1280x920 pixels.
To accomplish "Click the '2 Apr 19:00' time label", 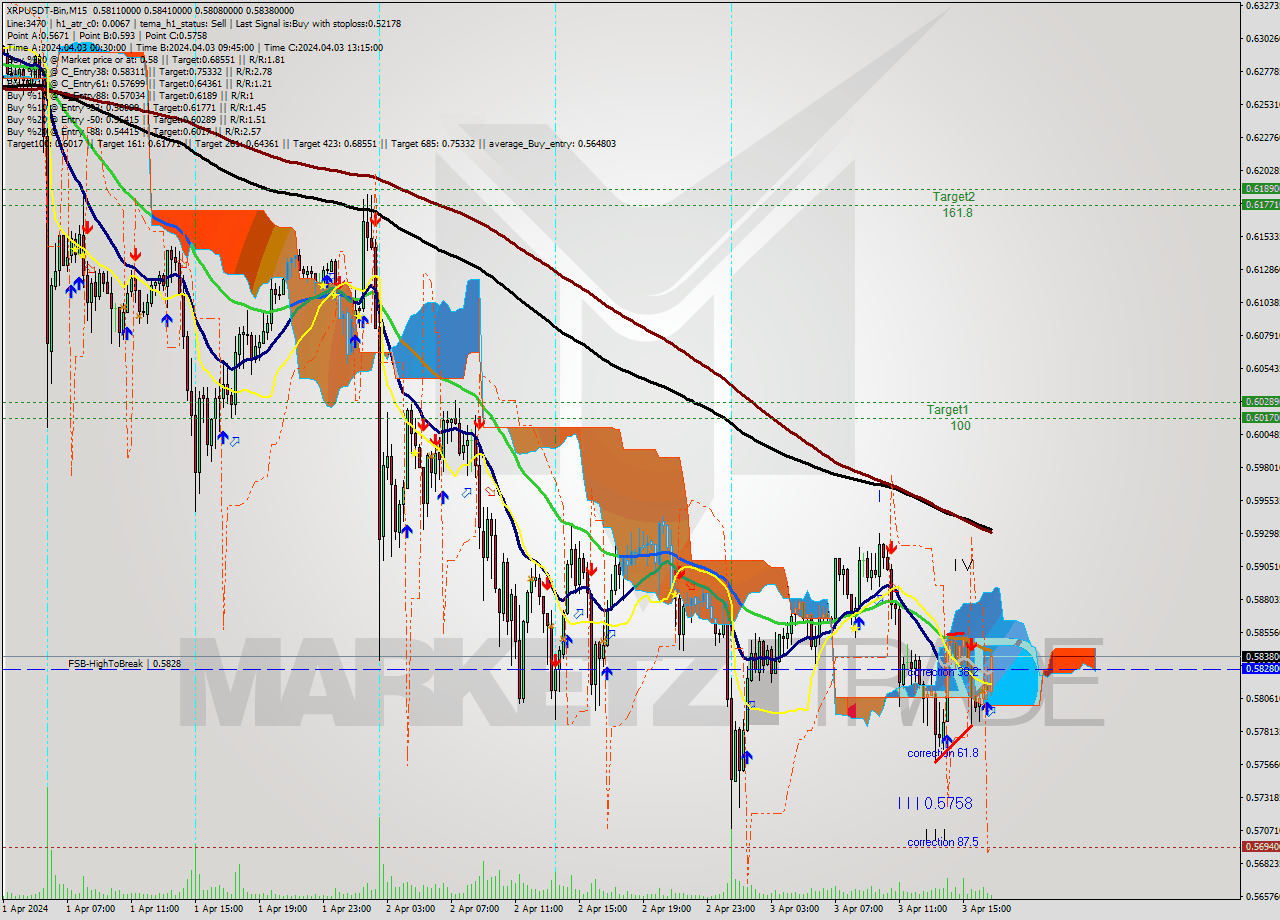I will (666, 909).
